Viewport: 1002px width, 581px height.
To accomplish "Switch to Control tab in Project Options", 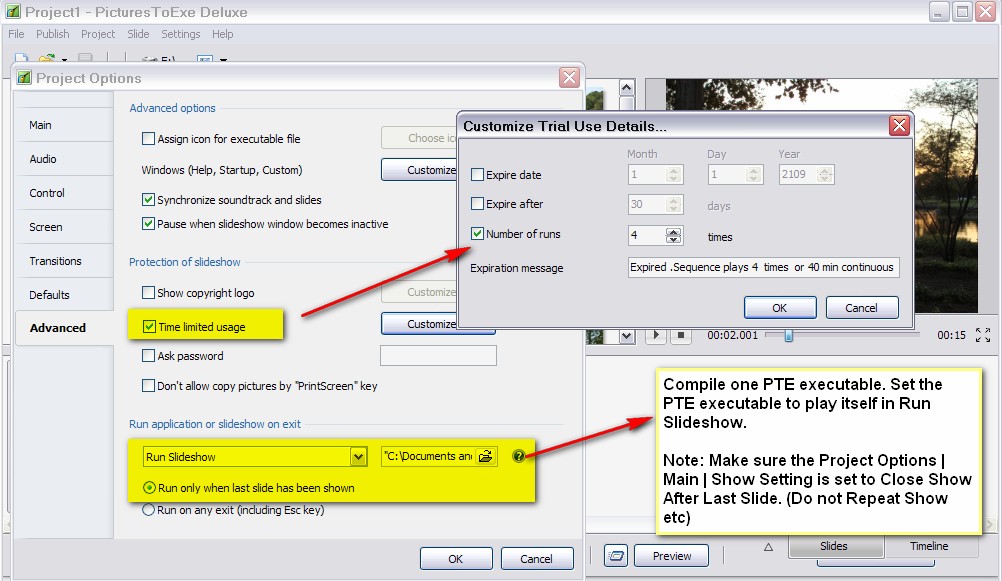I will [64, 192].
